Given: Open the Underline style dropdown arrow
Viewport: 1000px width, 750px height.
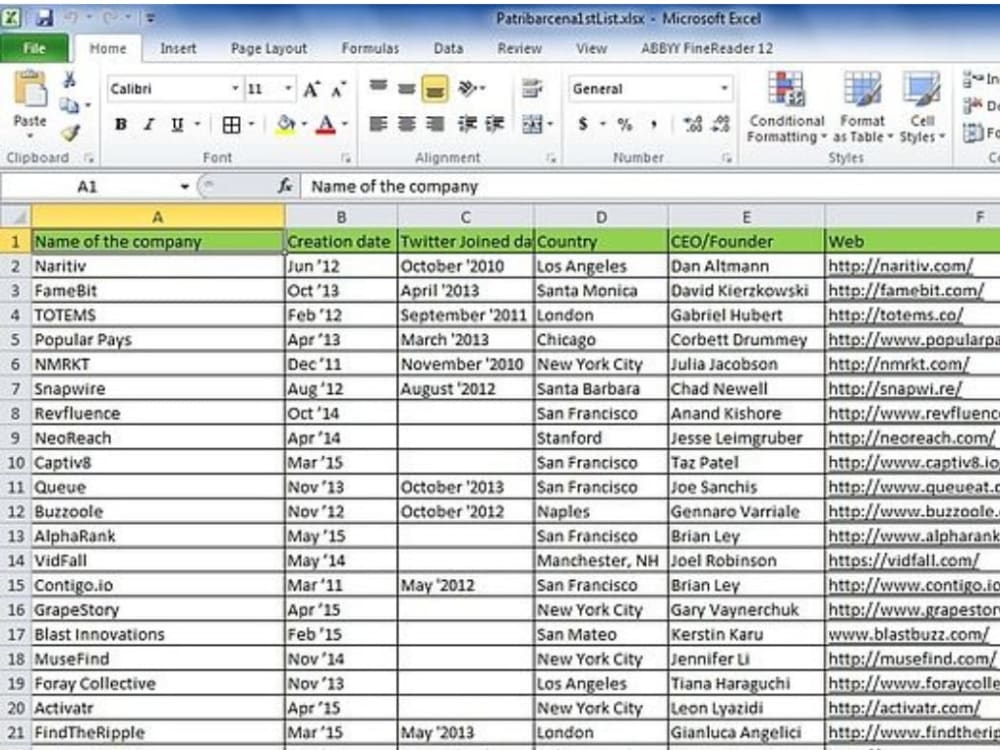Looking at the screenshot, I should [197, 124].
